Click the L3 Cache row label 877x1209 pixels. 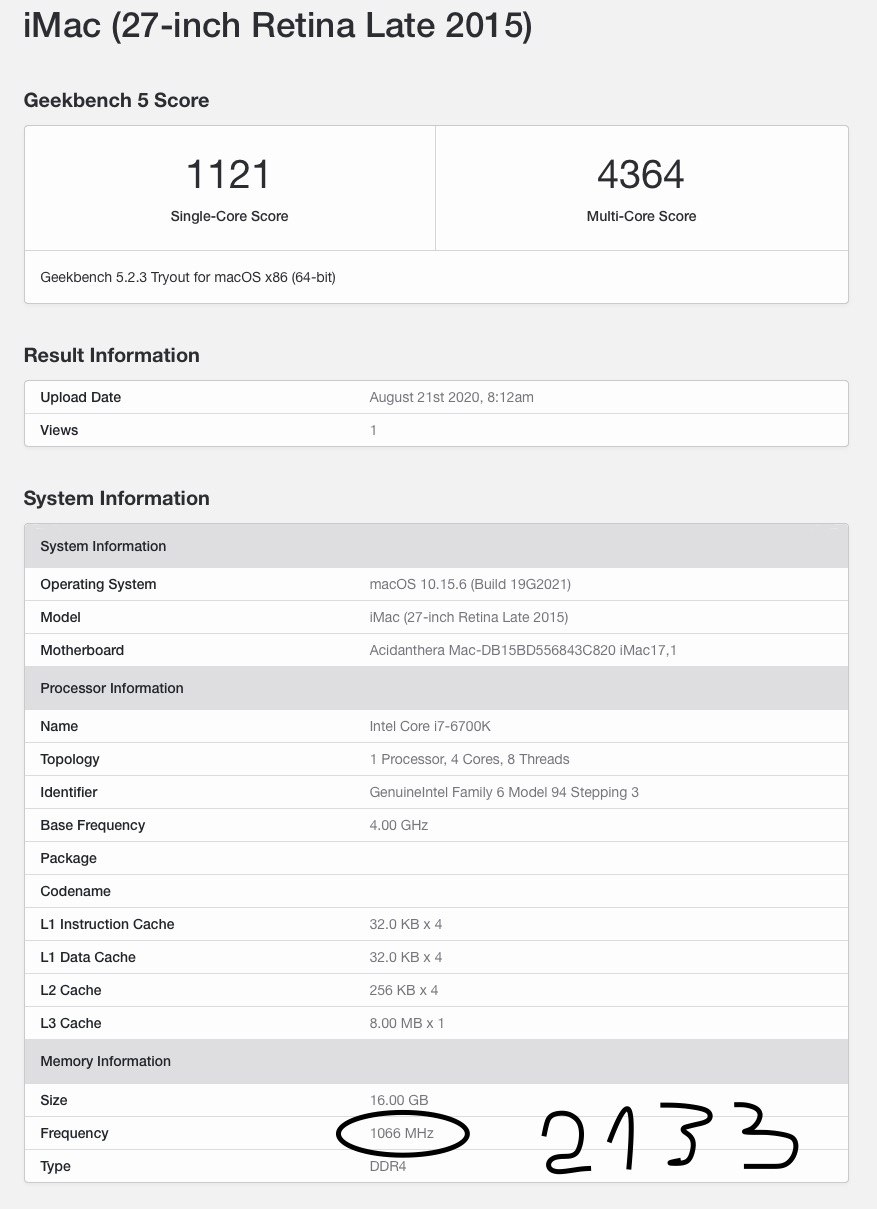71,1023
